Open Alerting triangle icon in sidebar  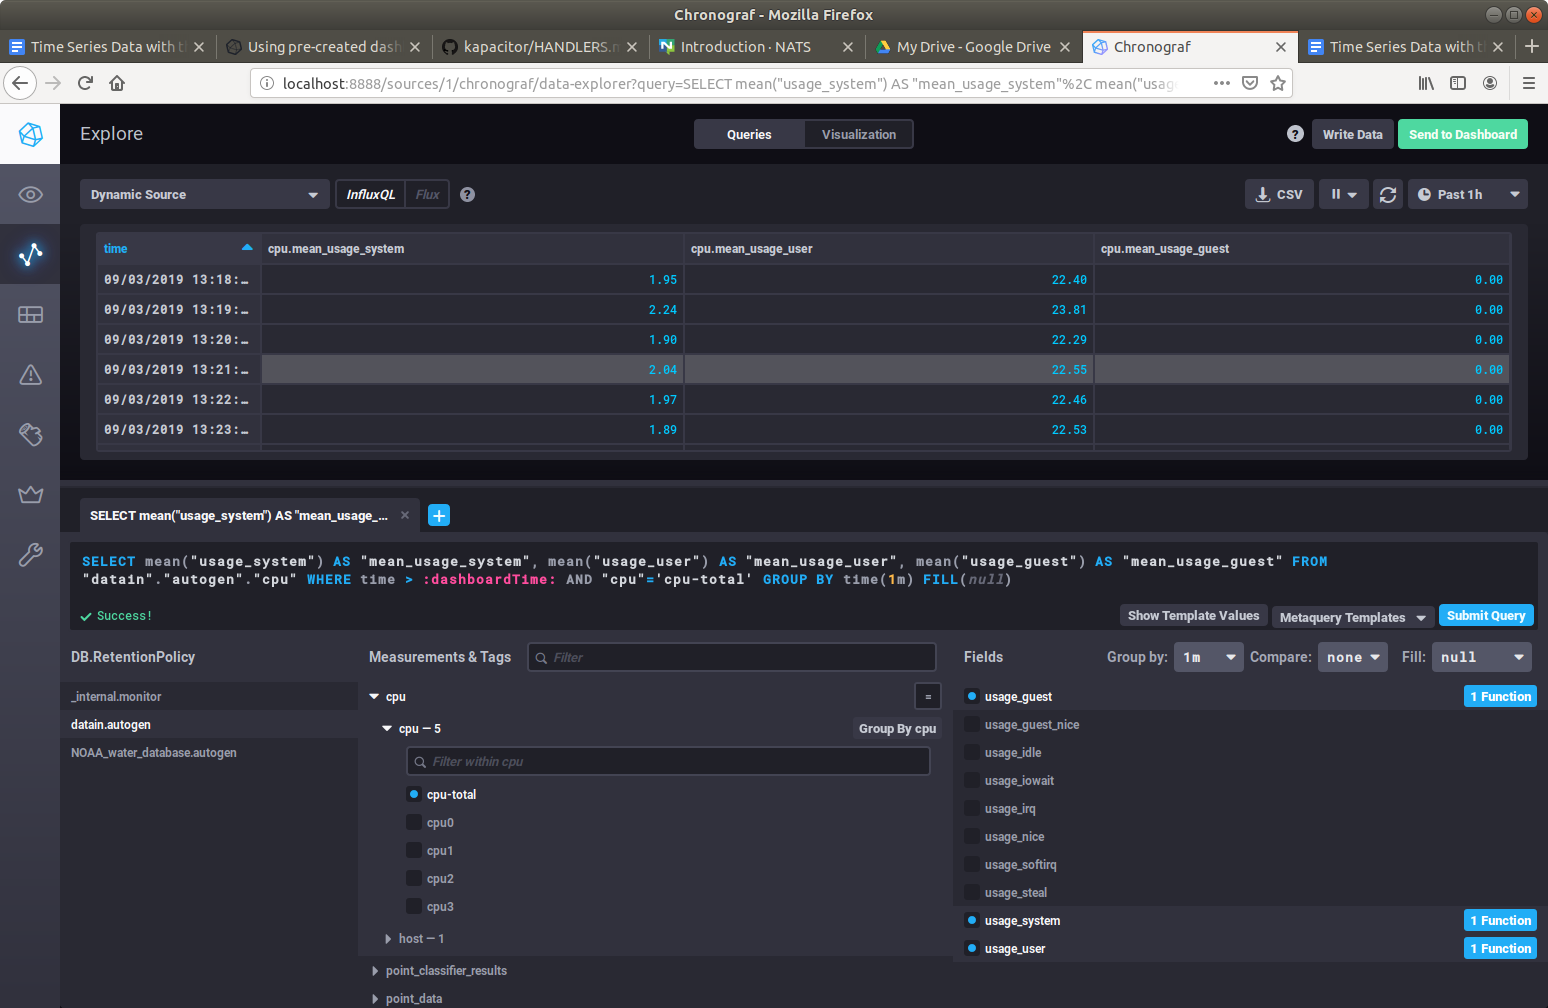30,374
